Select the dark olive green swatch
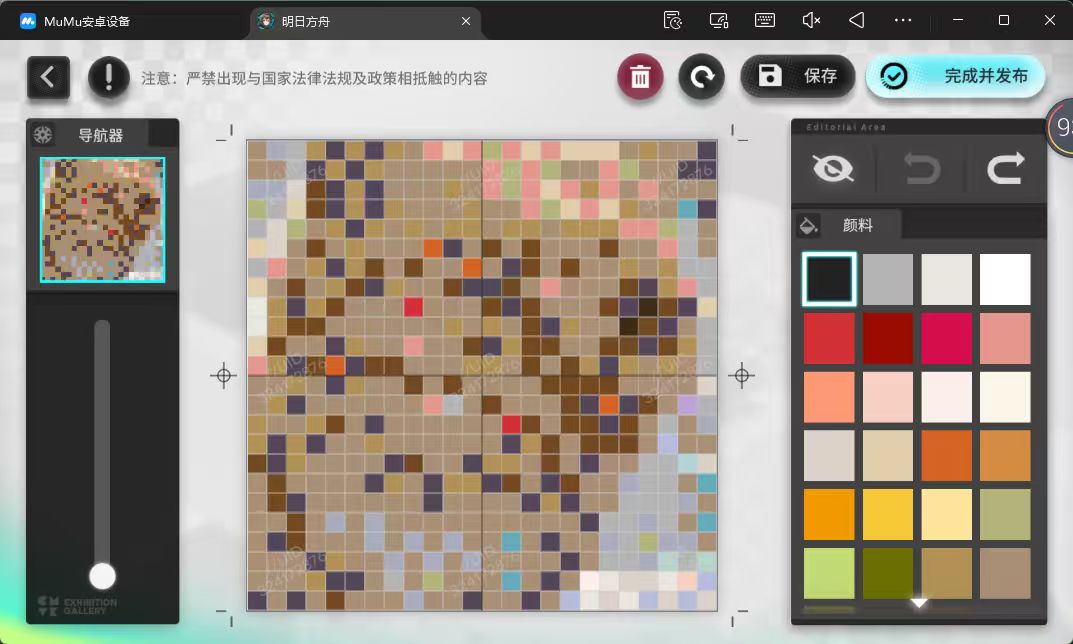1073x644 pixels. tap(888, 573)
